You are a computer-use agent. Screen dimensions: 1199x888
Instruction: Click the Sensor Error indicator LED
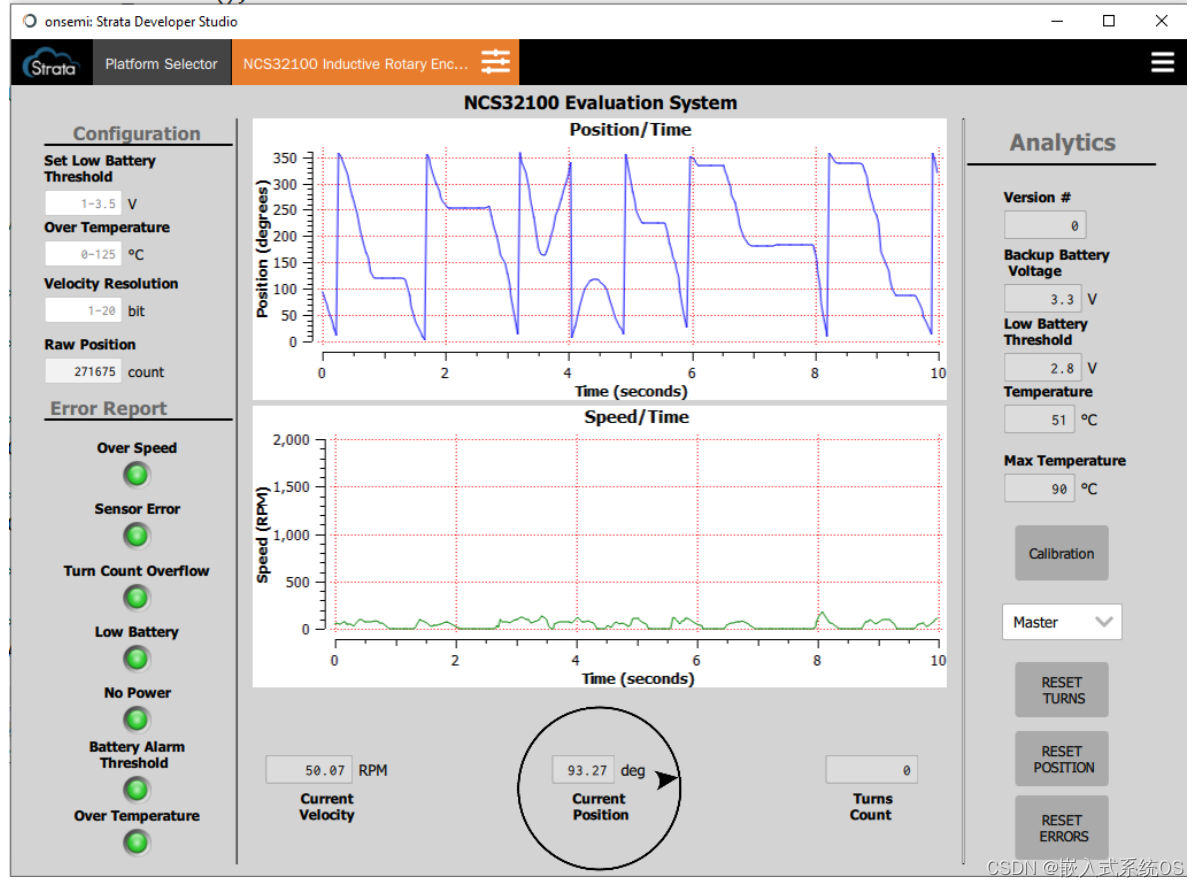136,536
